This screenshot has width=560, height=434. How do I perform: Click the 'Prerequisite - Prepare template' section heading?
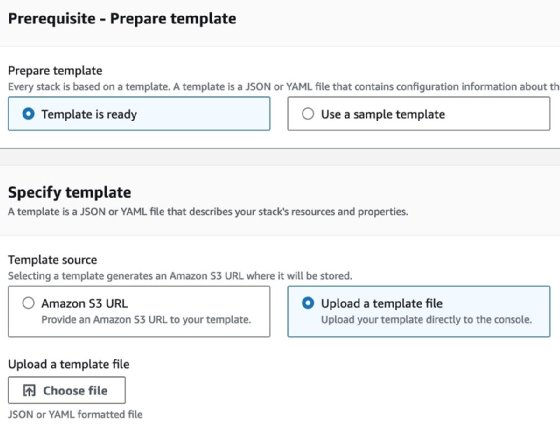[122, 19]
